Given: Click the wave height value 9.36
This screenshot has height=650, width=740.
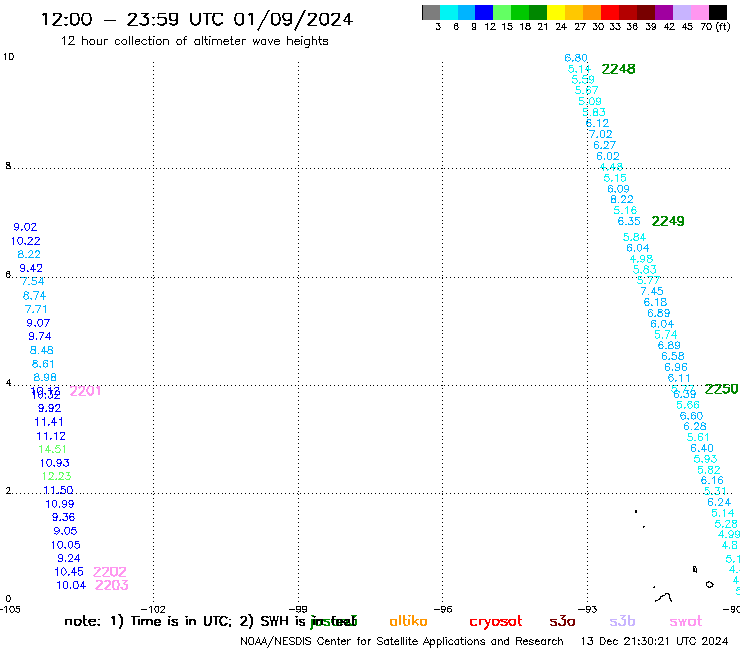Looking at the screenshot, I should [64, 517].
